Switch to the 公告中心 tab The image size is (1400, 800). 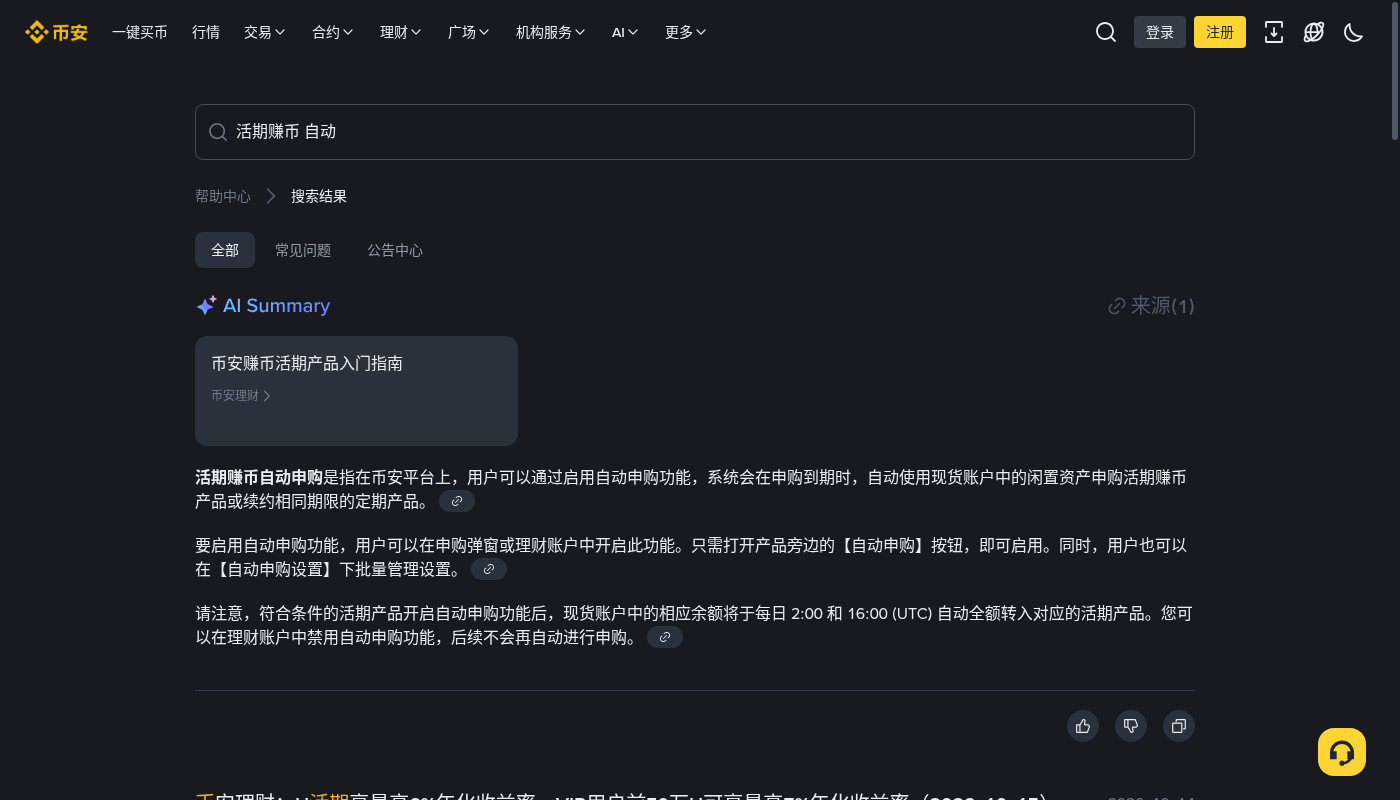click(x=395, y=250)
